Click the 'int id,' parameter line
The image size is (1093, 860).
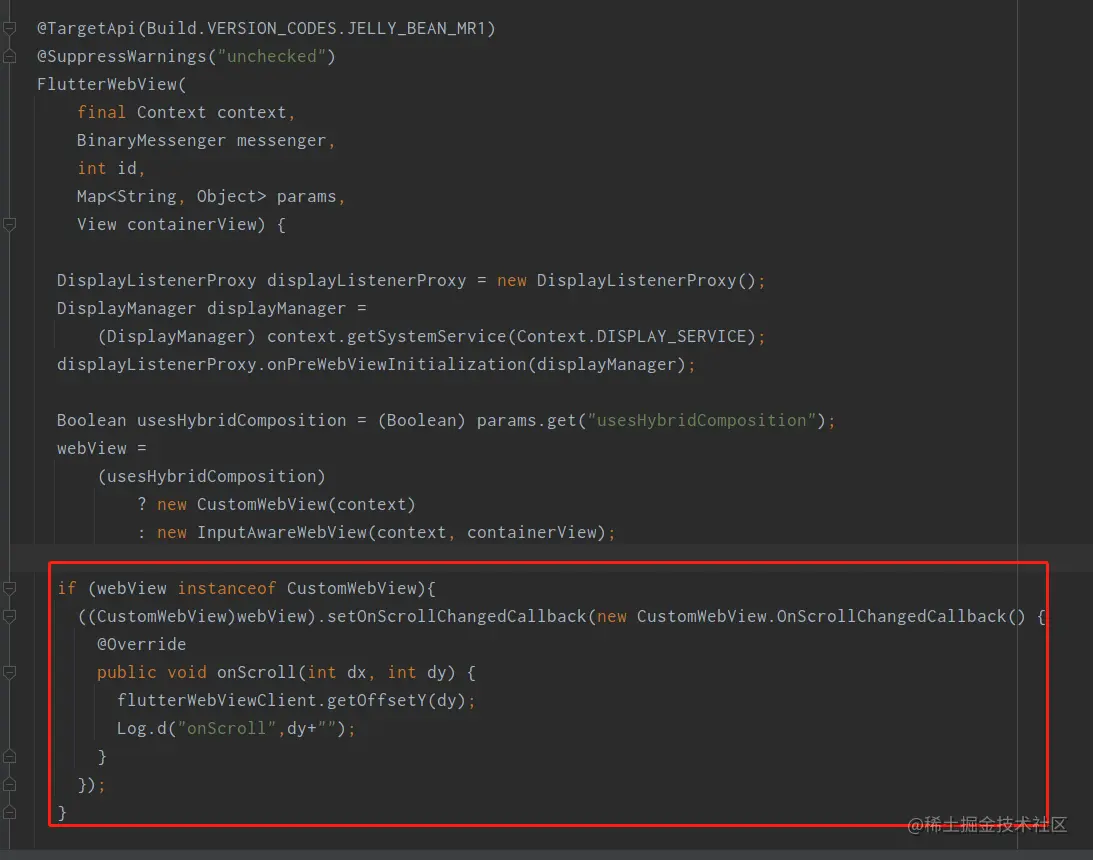[x=111, y=168]
